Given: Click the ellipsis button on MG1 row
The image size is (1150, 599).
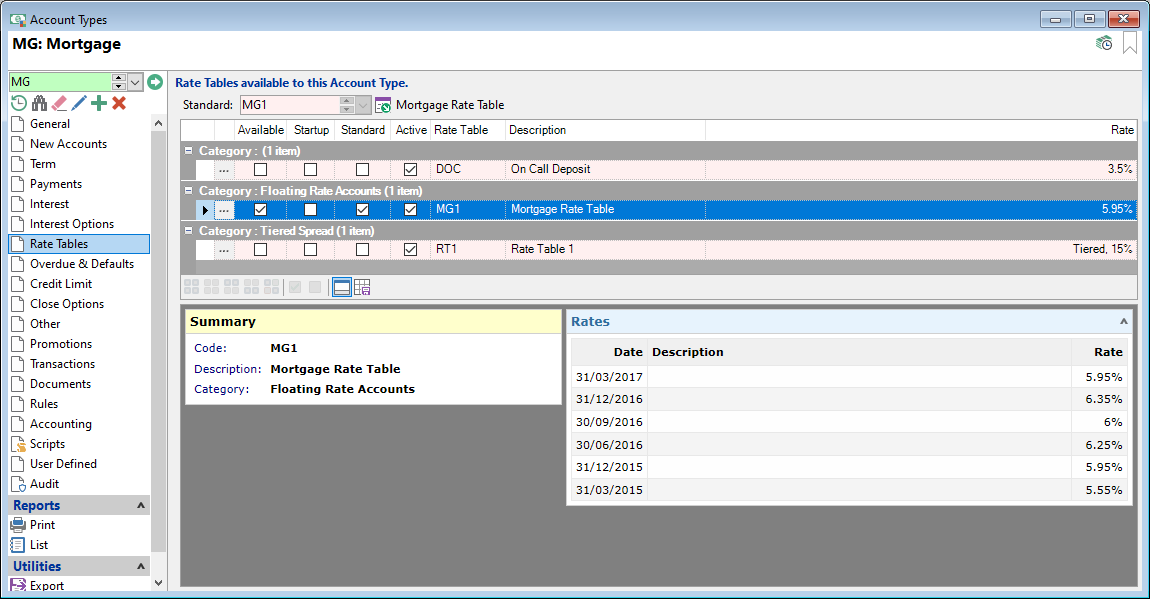Looking at the screenshot, I should [224, 210].
